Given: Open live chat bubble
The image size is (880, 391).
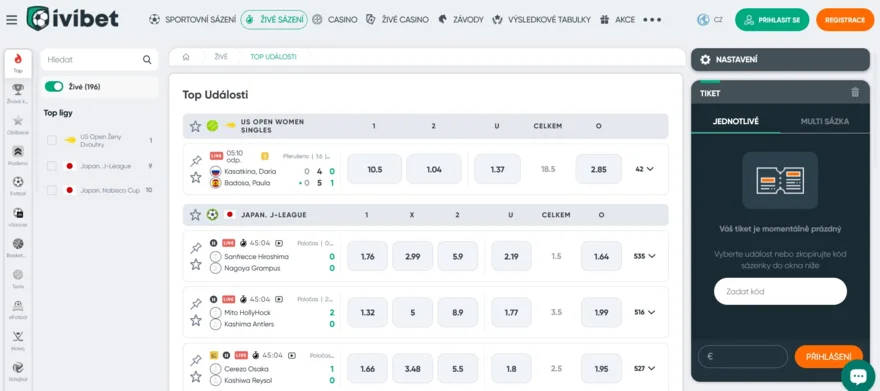Looking at the screenshot, I should pos(858,375).
